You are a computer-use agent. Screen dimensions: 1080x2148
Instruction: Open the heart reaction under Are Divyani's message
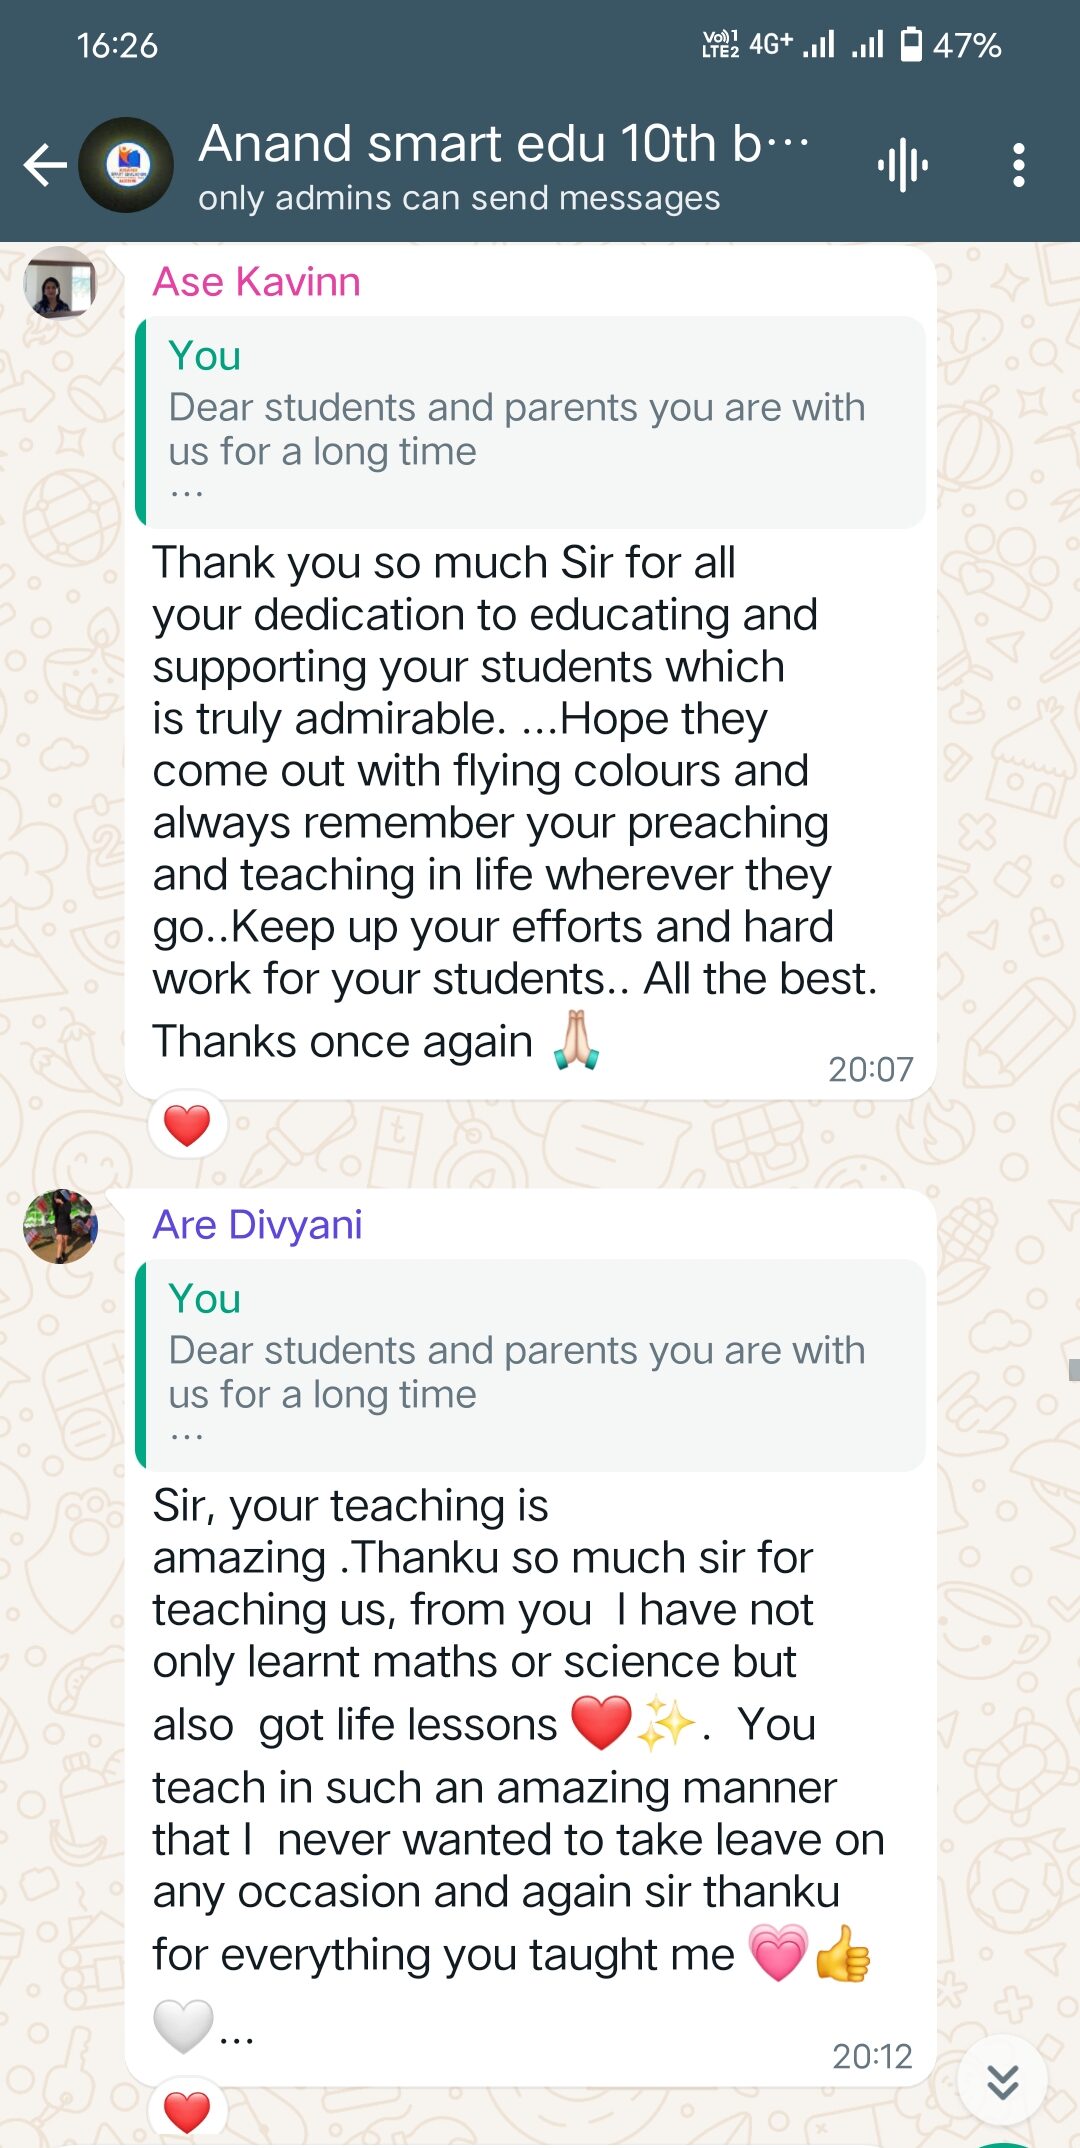(x=187, y=2113)
